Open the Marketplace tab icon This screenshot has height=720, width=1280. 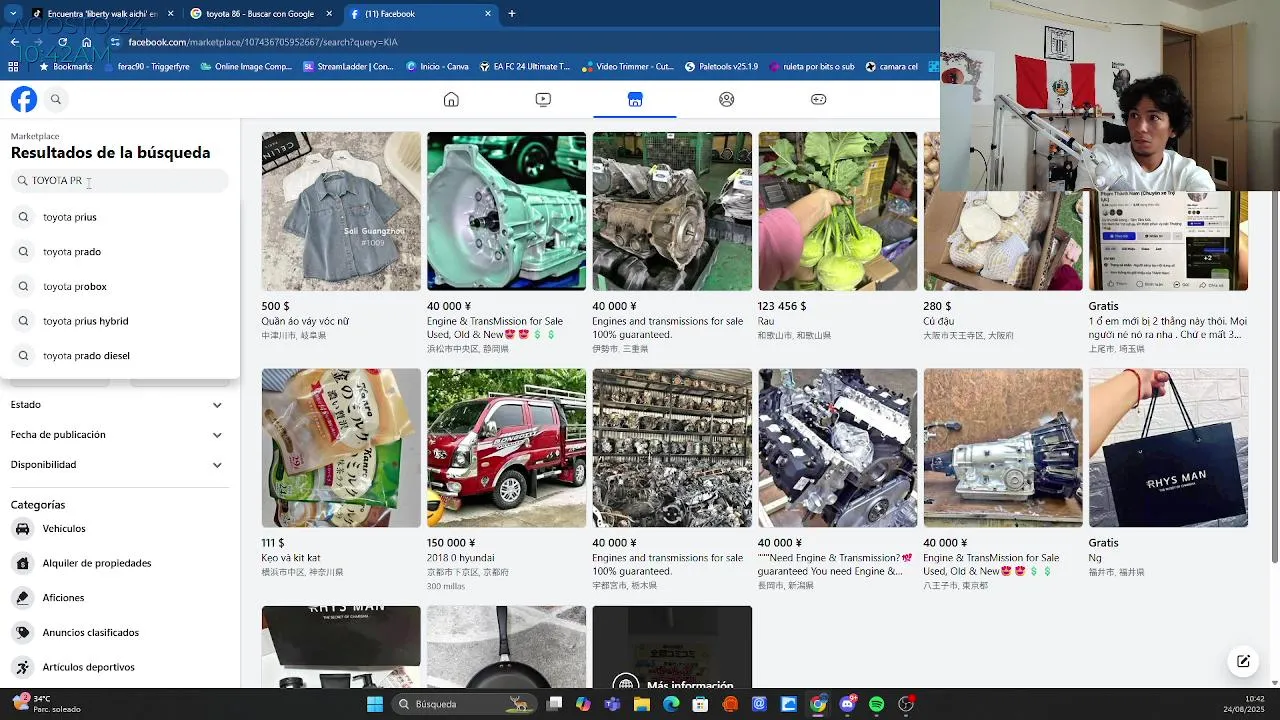(x=635, y=99)
